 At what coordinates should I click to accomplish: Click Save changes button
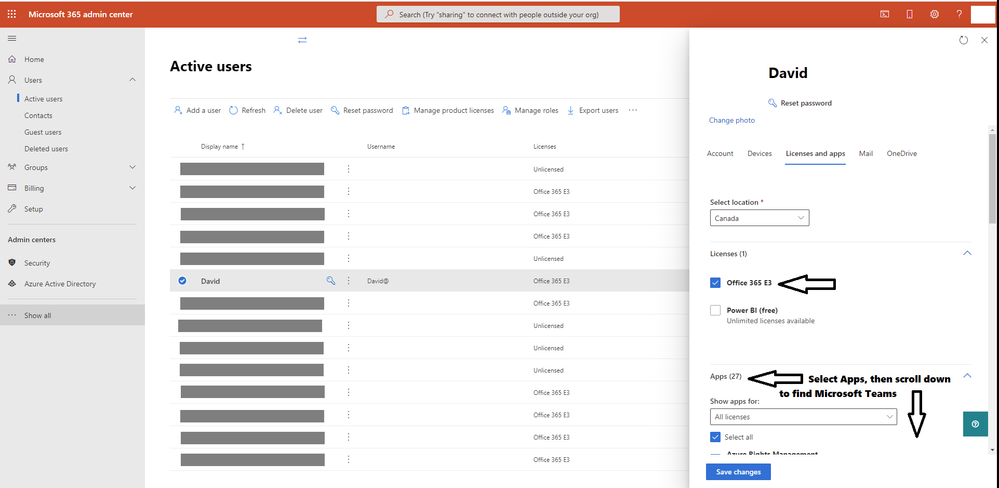pyautogui.click(x=738, y=472)
